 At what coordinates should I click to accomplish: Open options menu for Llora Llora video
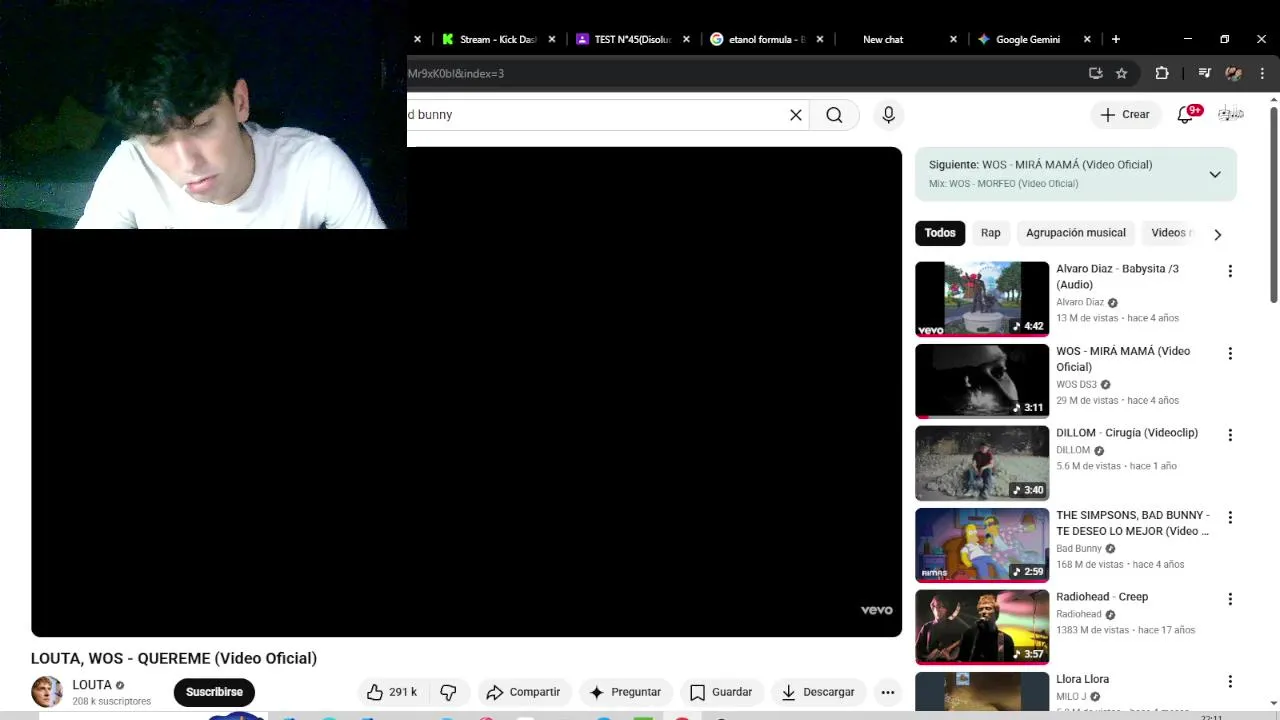click(1230, 681)
